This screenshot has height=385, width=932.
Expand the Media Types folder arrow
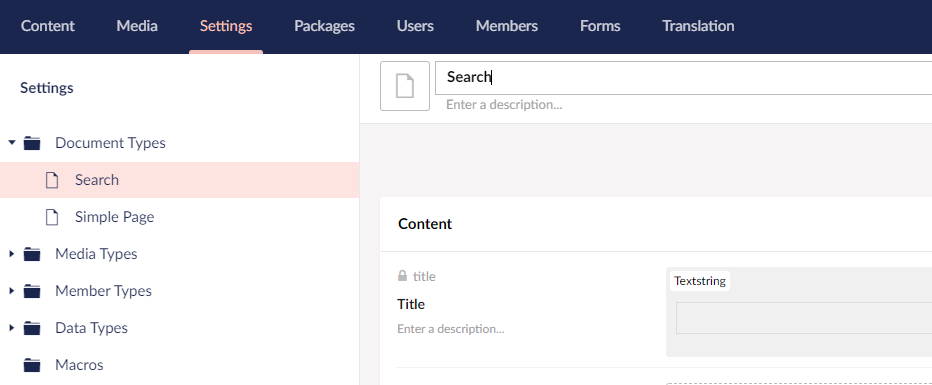[11, 254]
